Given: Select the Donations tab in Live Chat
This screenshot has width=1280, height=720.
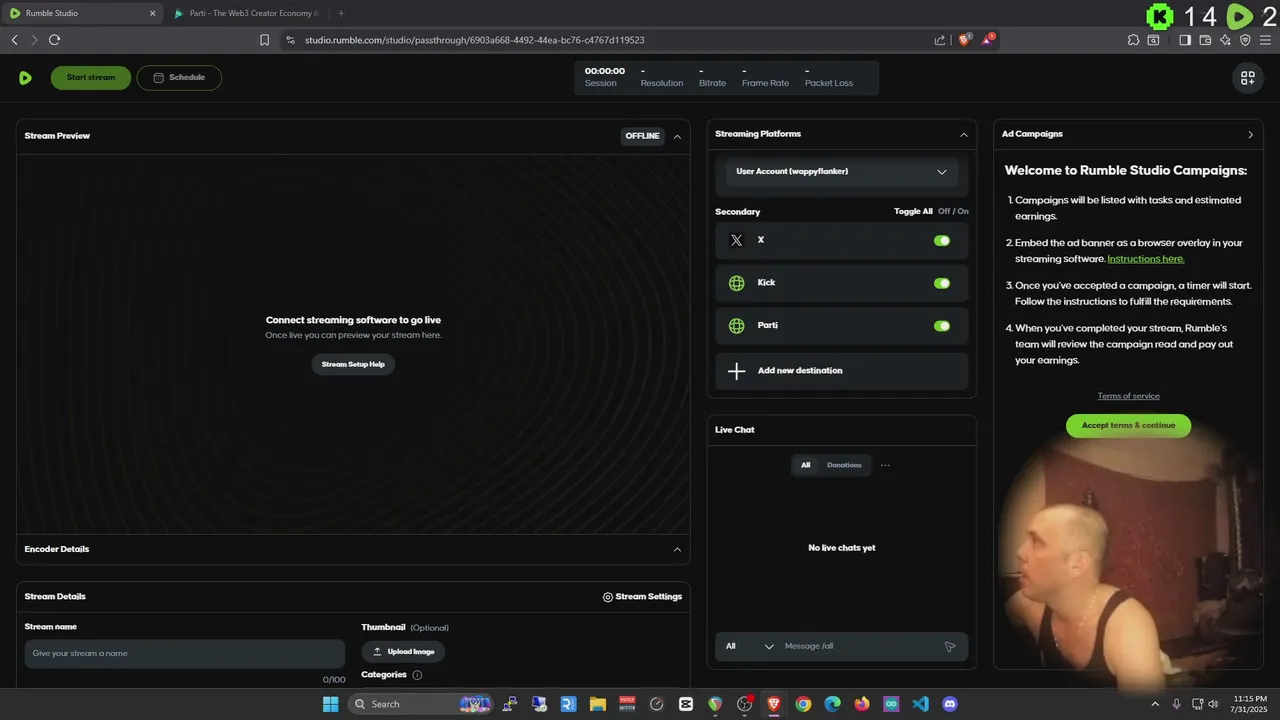Looking at the screenshot, I should click(844, 465).
